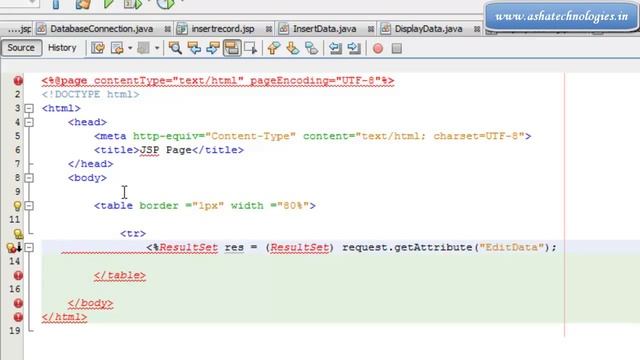Click the request.getAttribute call text

tap(408, 247)
